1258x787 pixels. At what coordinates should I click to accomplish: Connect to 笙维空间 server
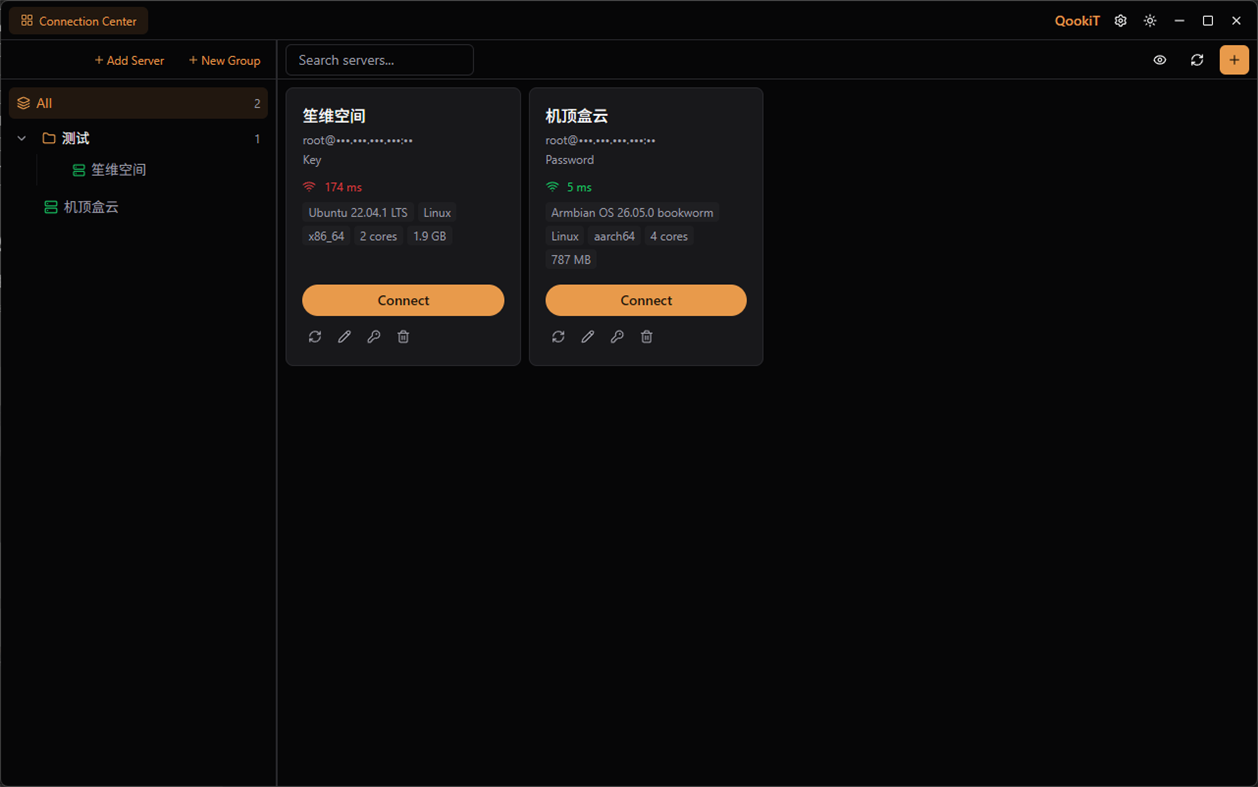[x=403, y=300]
